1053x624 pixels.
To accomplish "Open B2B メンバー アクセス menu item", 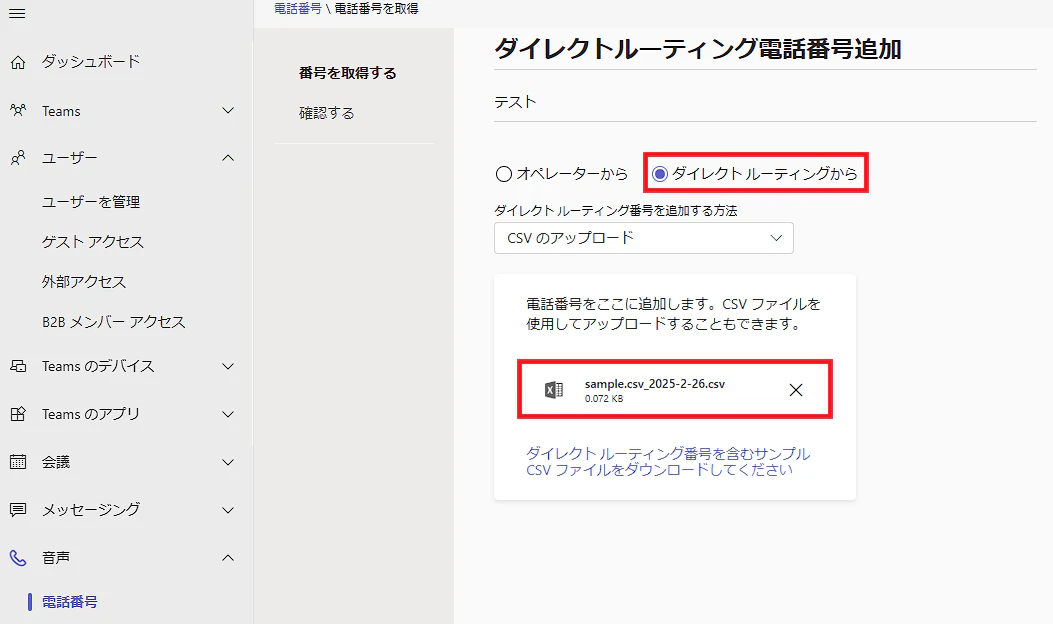I will [113, 322].
